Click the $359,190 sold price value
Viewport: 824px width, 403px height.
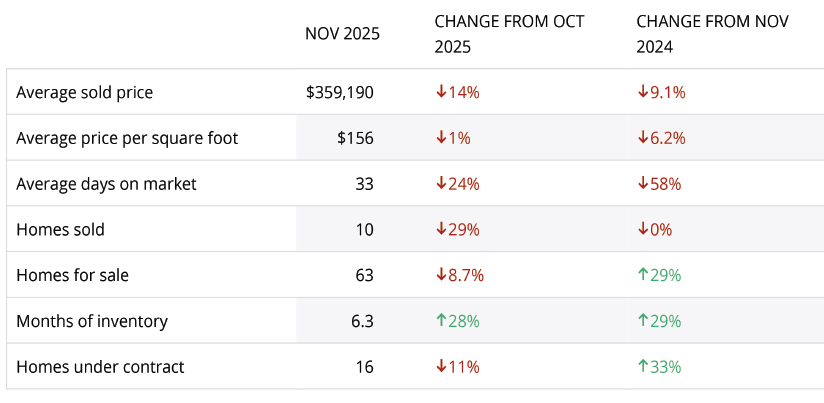tap(340, 92)
